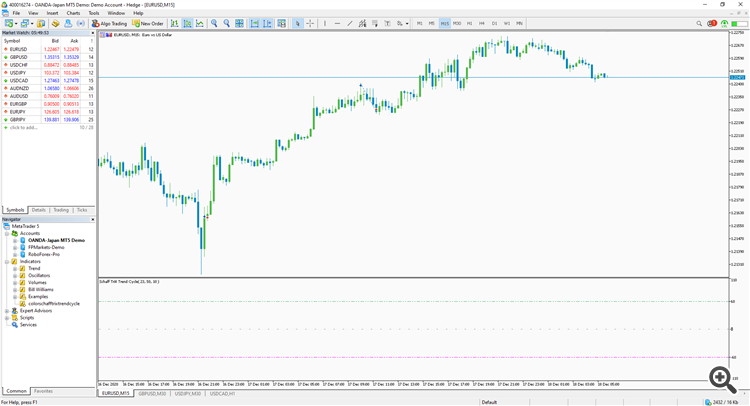Screen dimensions: 750x406
Task: Zoom in on the chart
Action: 214,23
